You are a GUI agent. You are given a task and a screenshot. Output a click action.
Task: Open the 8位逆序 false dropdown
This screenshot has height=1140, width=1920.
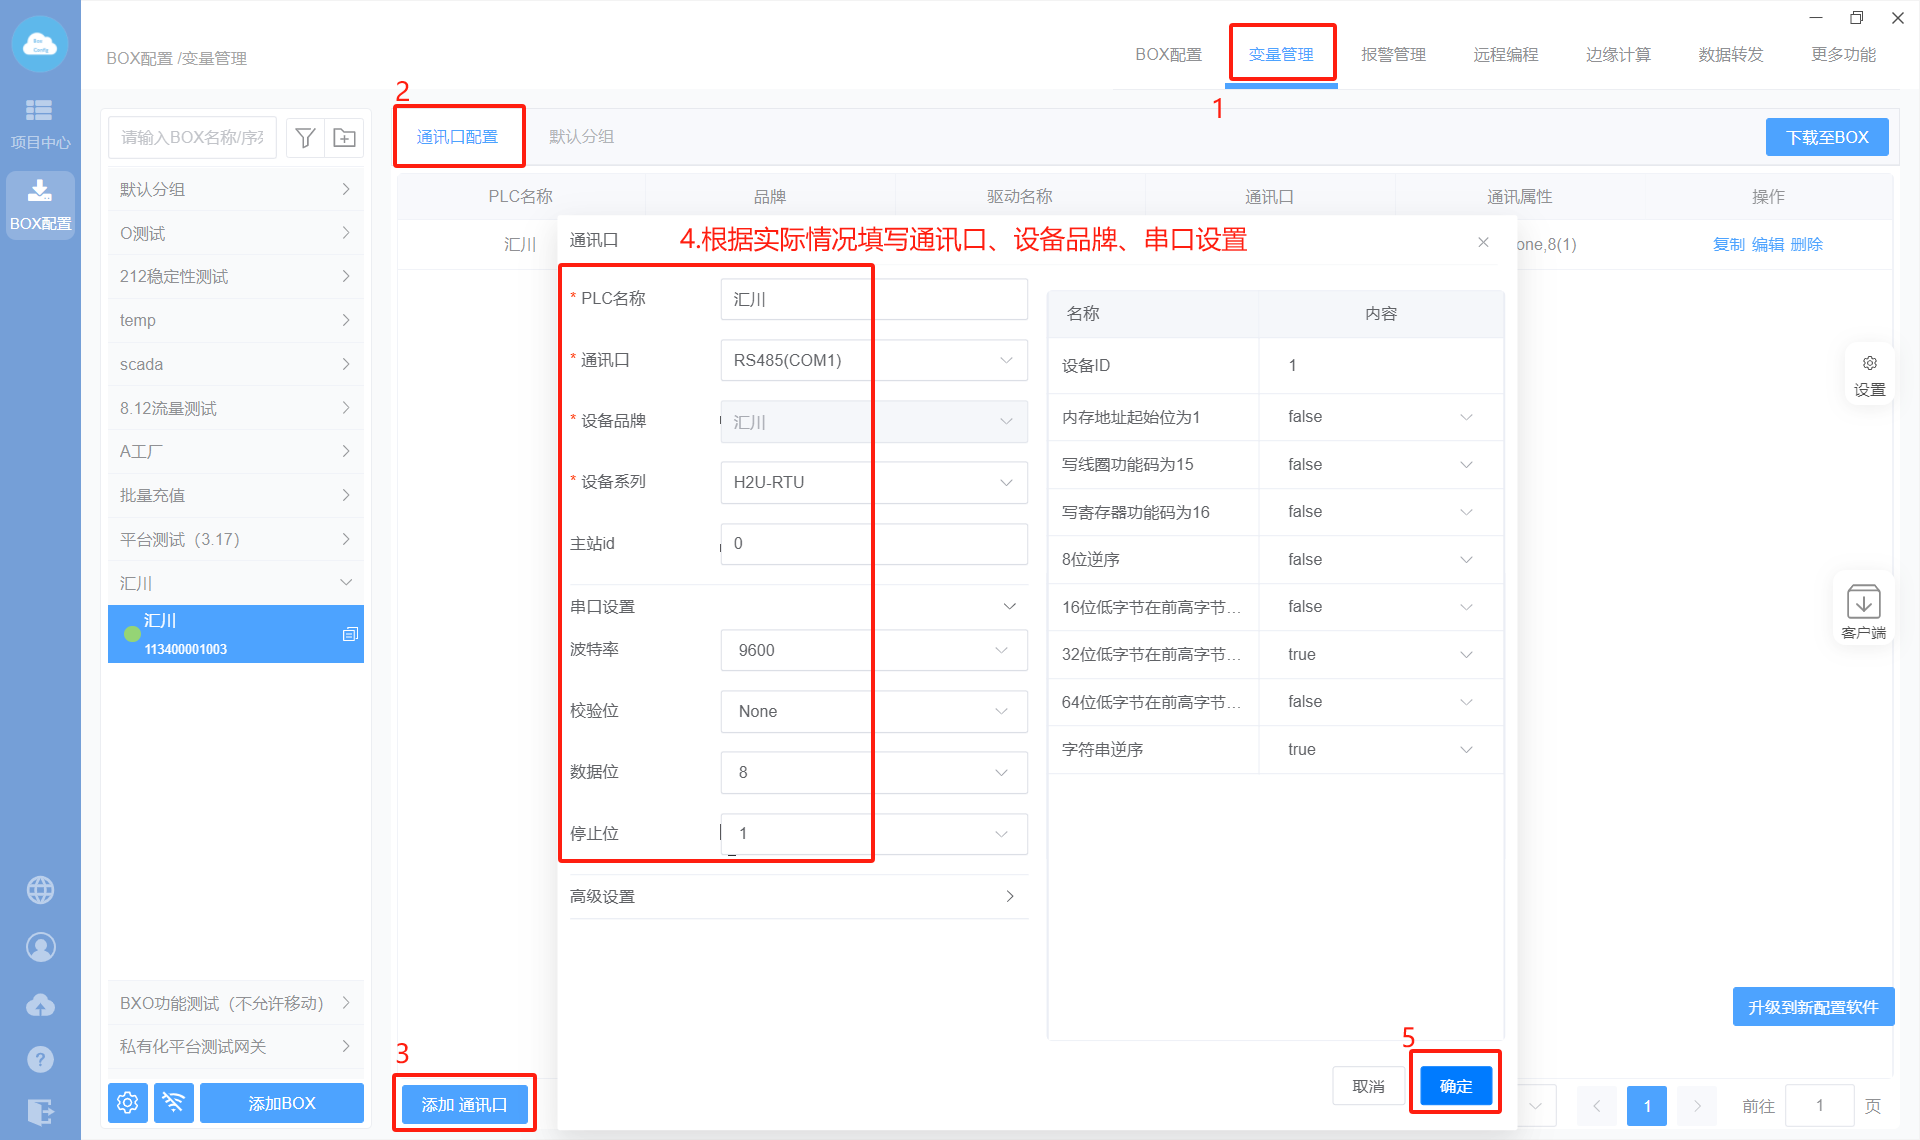1379,559
